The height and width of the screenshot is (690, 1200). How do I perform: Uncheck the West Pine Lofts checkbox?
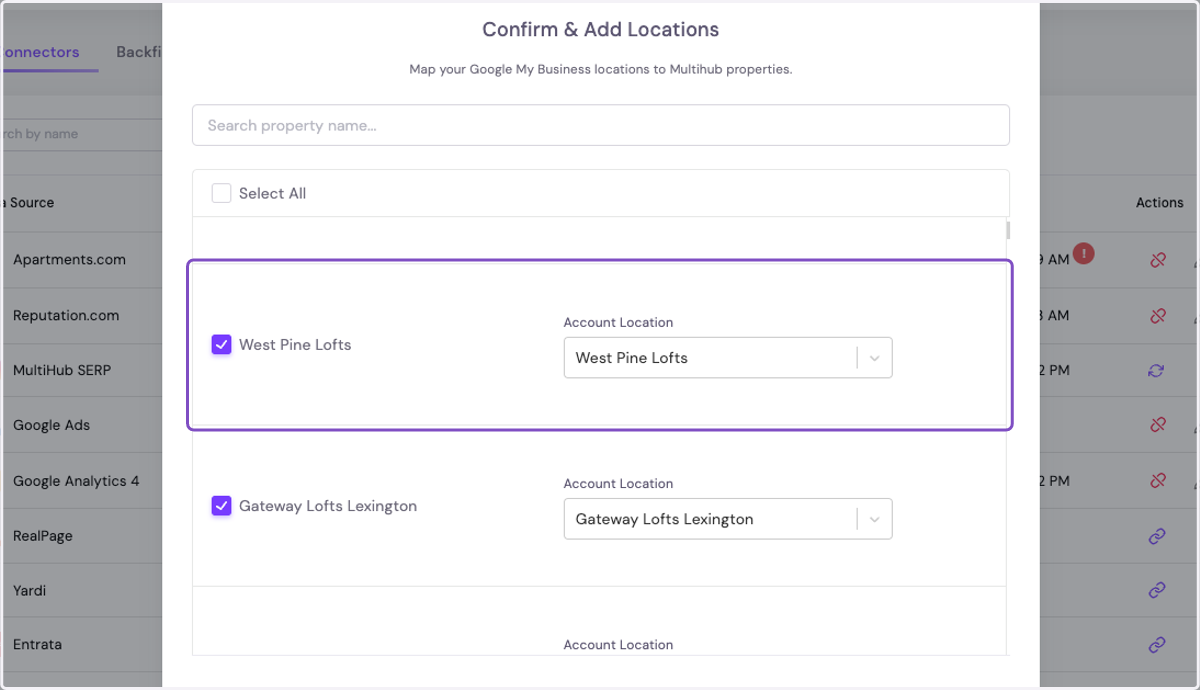221,344
